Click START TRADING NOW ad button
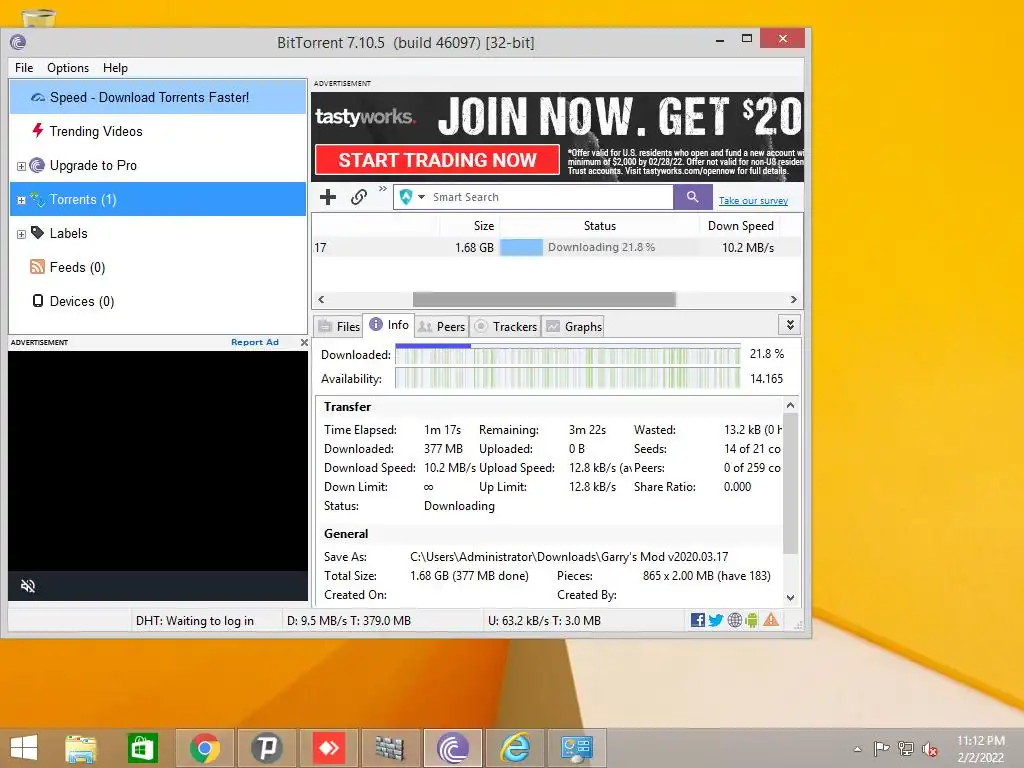Image resolution: width=1024 pixels, height=768 pixels. pos(437,160)
